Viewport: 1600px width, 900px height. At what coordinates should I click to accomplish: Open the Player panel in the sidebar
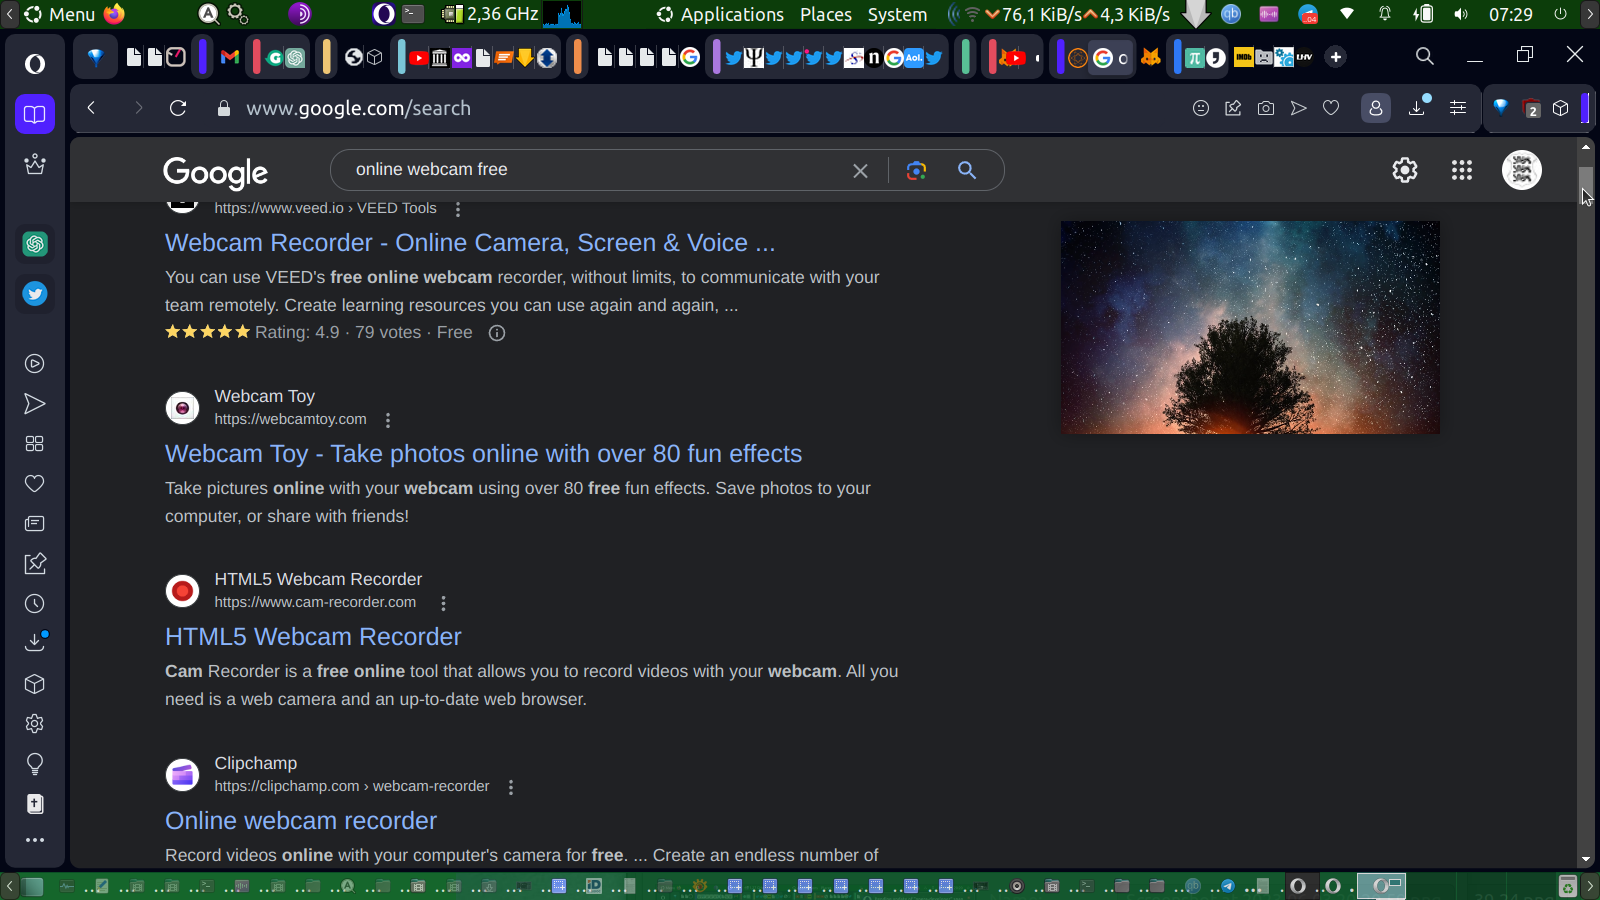35,364
